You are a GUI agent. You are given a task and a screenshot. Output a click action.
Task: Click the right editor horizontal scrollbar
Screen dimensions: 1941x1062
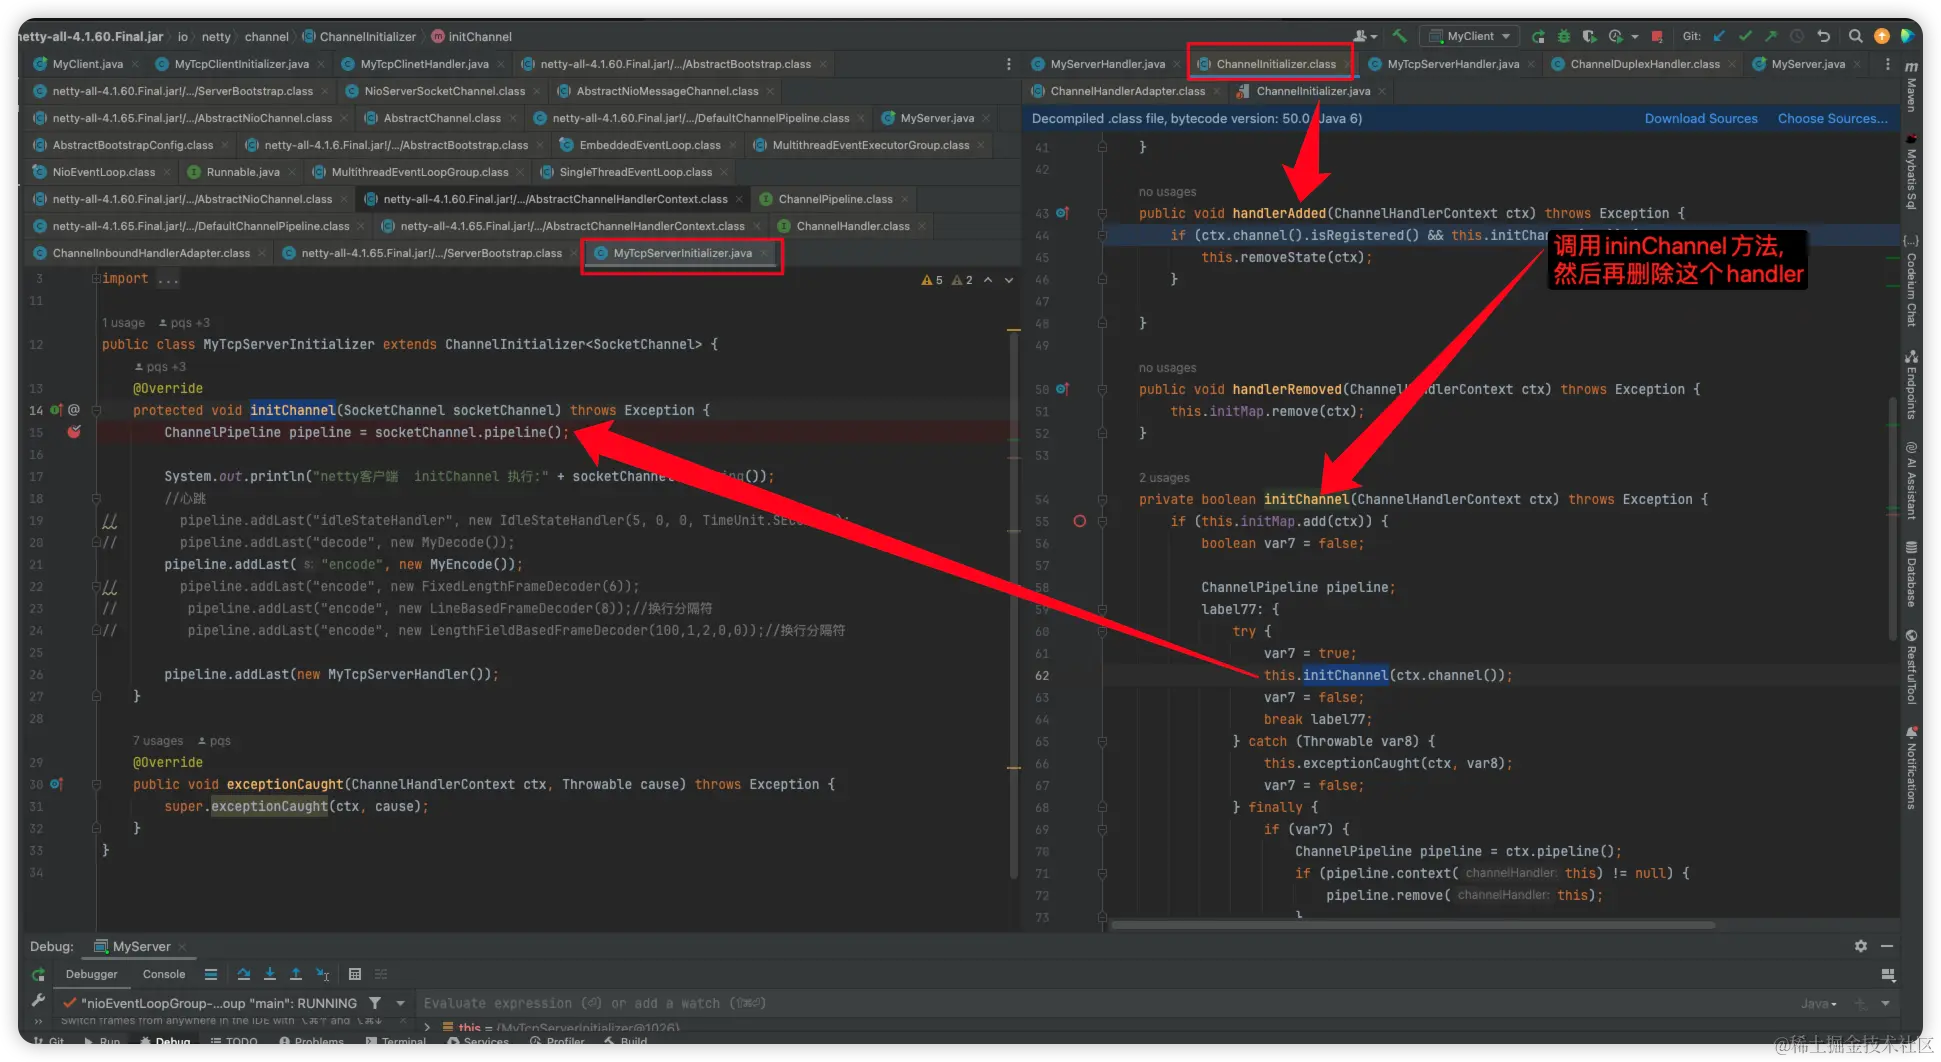click(1413, 925)
